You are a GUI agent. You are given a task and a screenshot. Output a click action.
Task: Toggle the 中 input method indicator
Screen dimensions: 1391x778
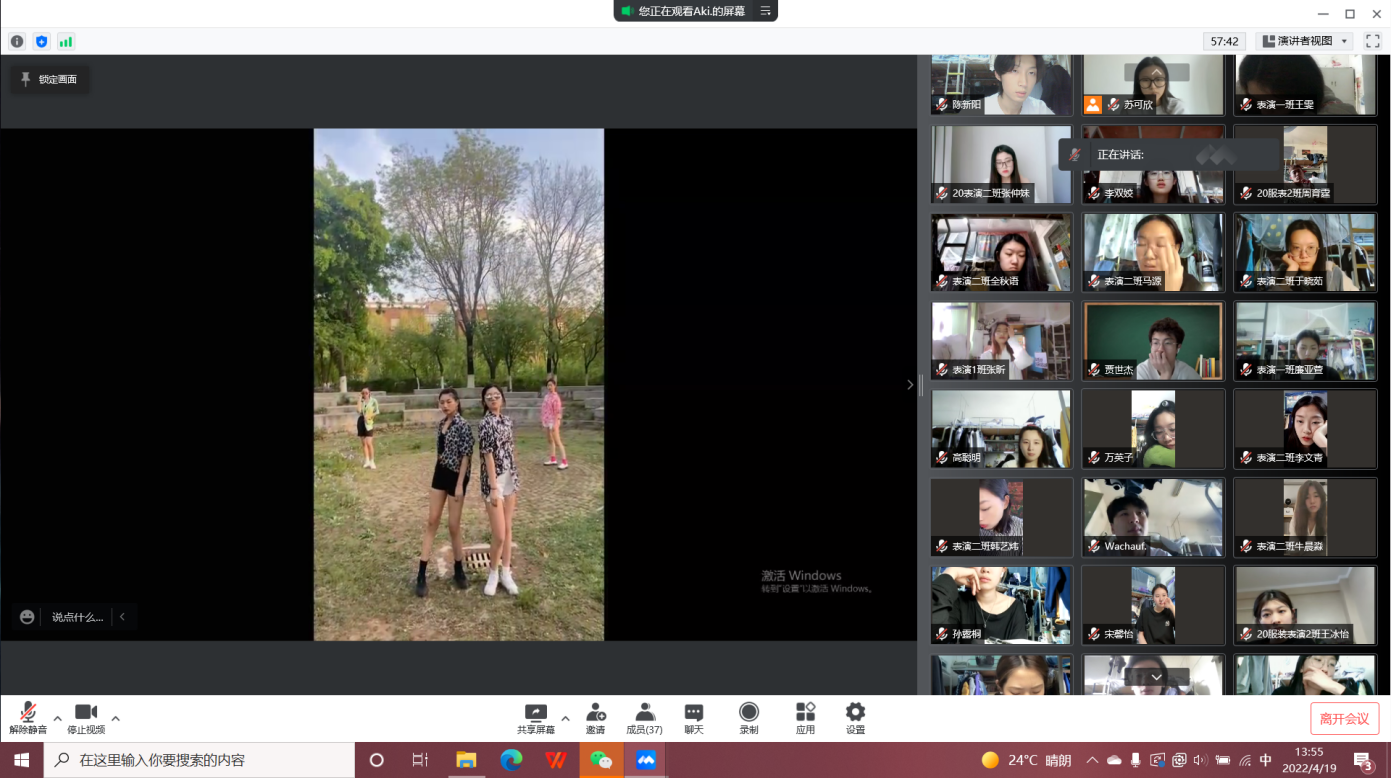tap(1266, 760)
